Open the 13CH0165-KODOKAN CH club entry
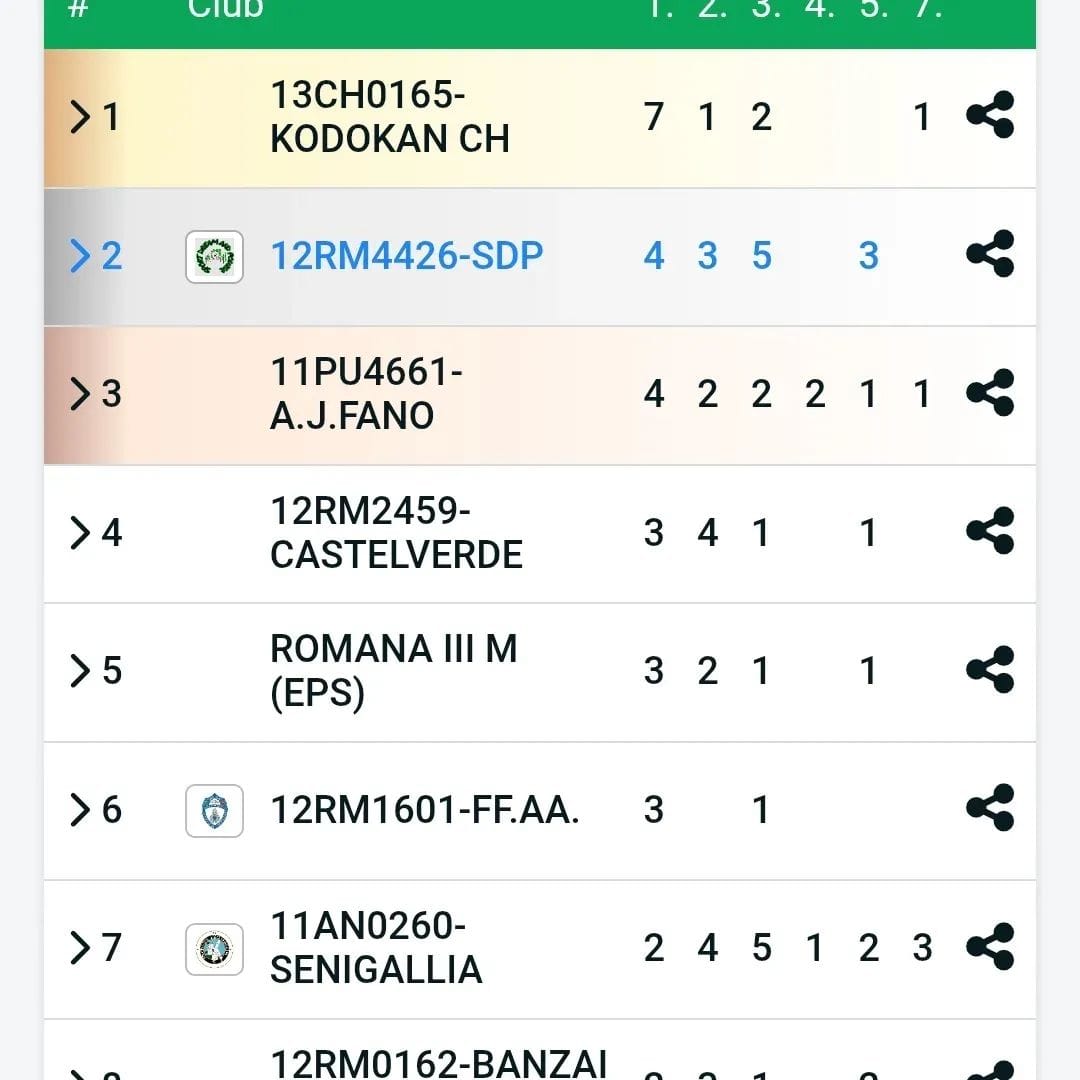The image size is (1080, 1080). (389, 117)
